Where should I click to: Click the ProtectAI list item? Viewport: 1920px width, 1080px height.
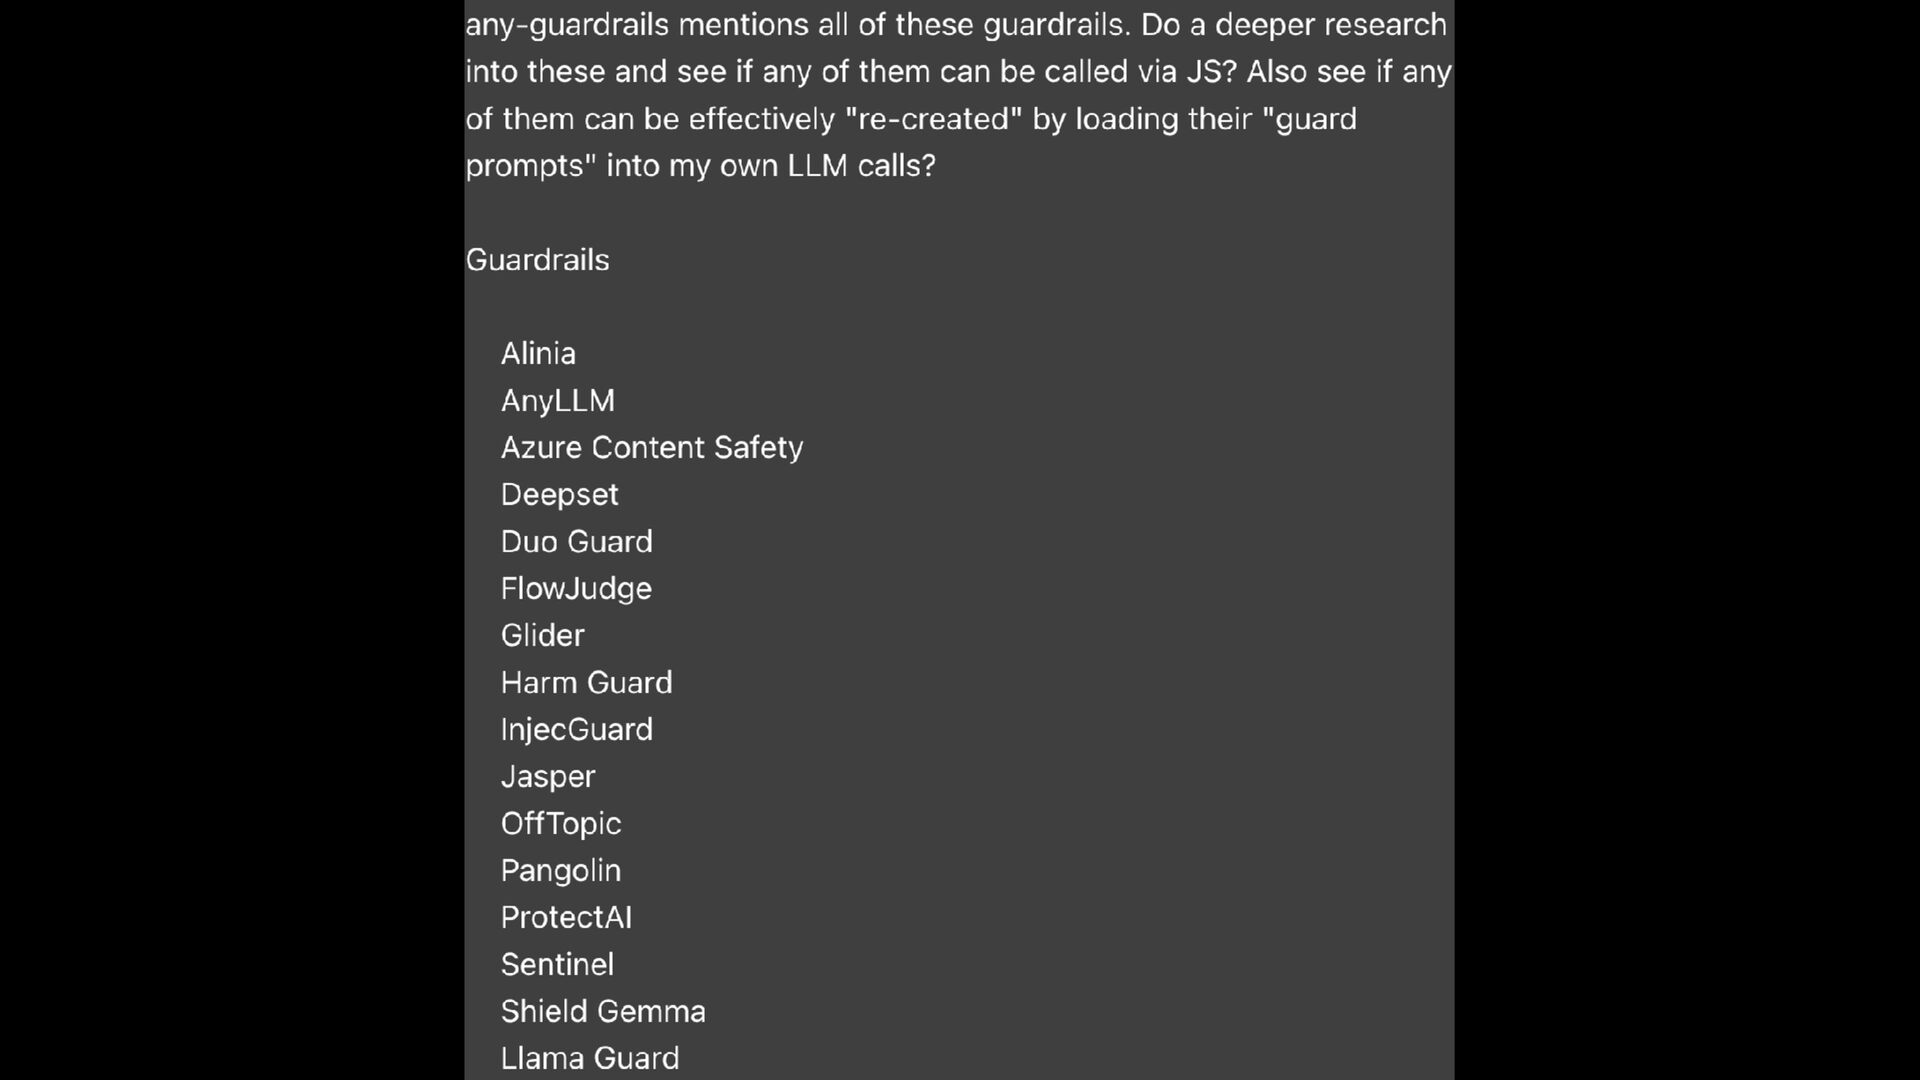click(566, 918)
